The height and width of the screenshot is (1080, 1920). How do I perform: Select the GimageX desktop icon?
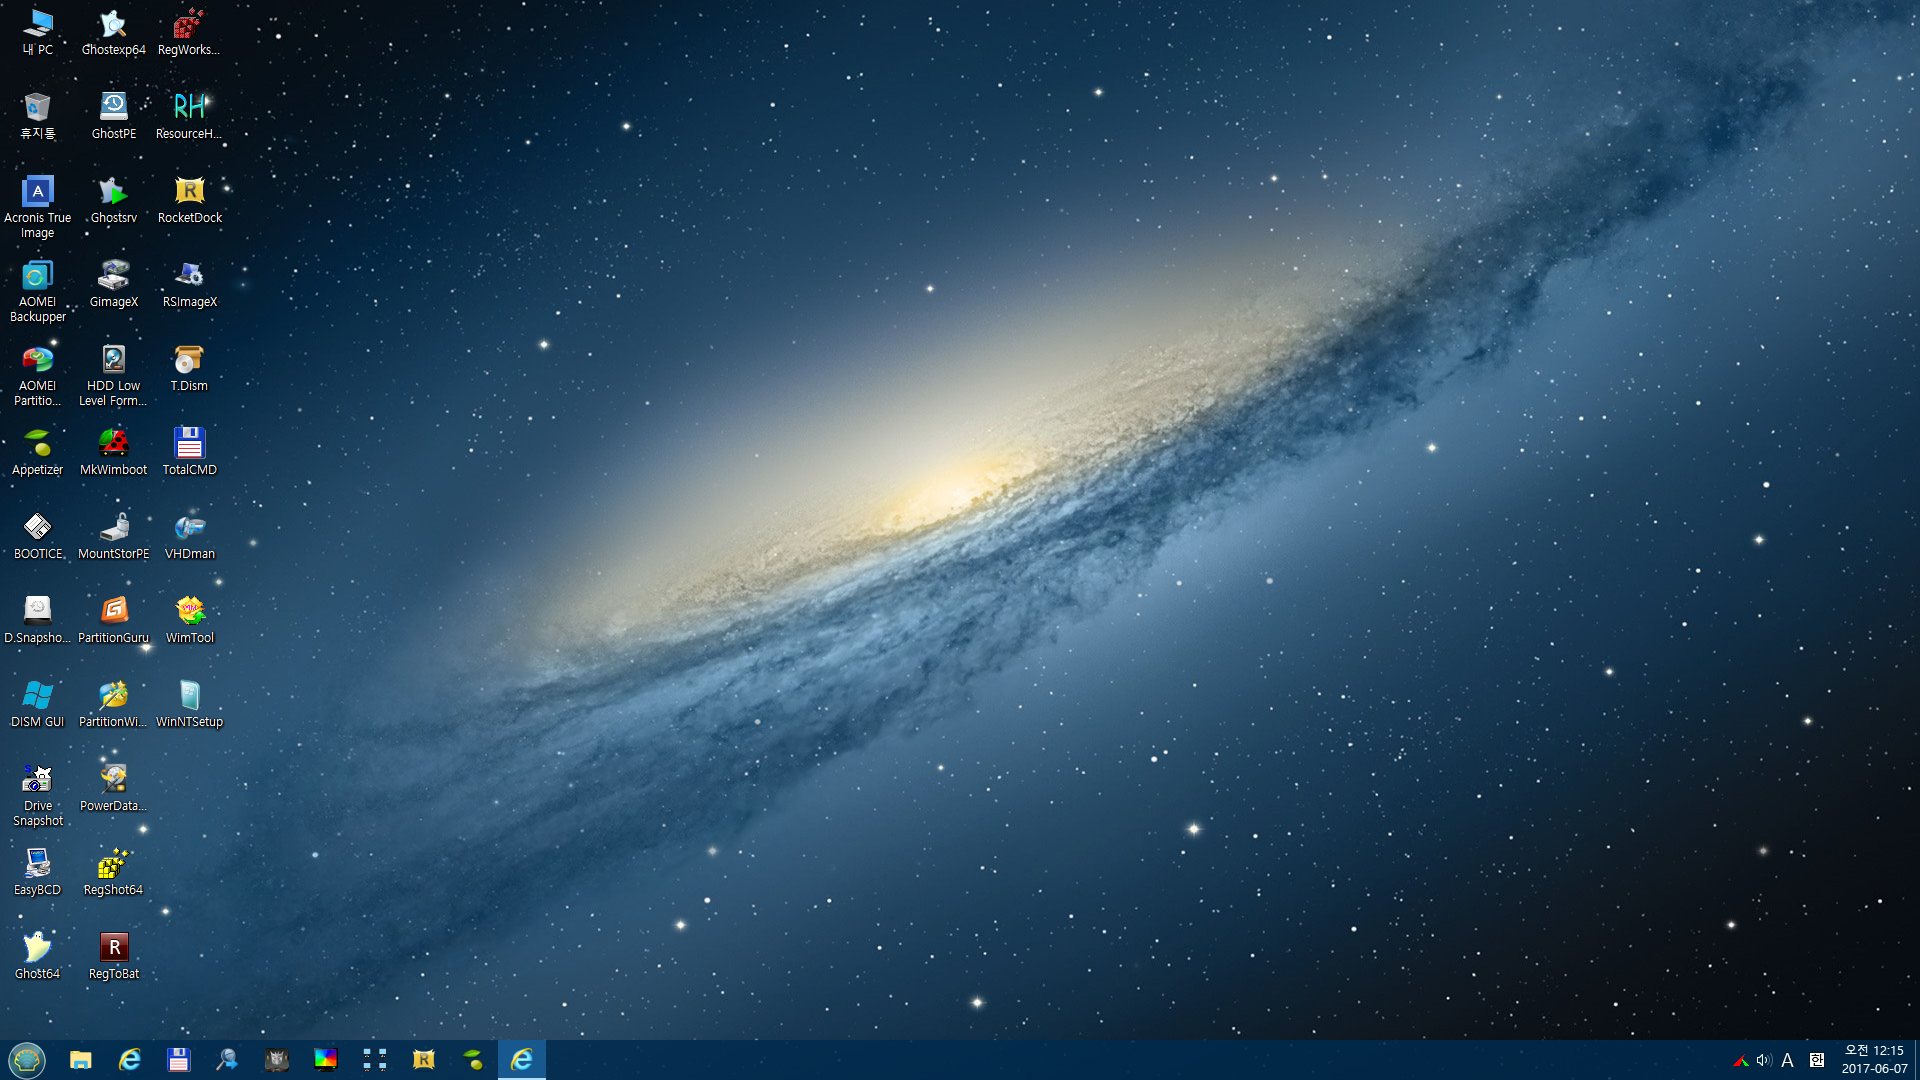point(114,284)
